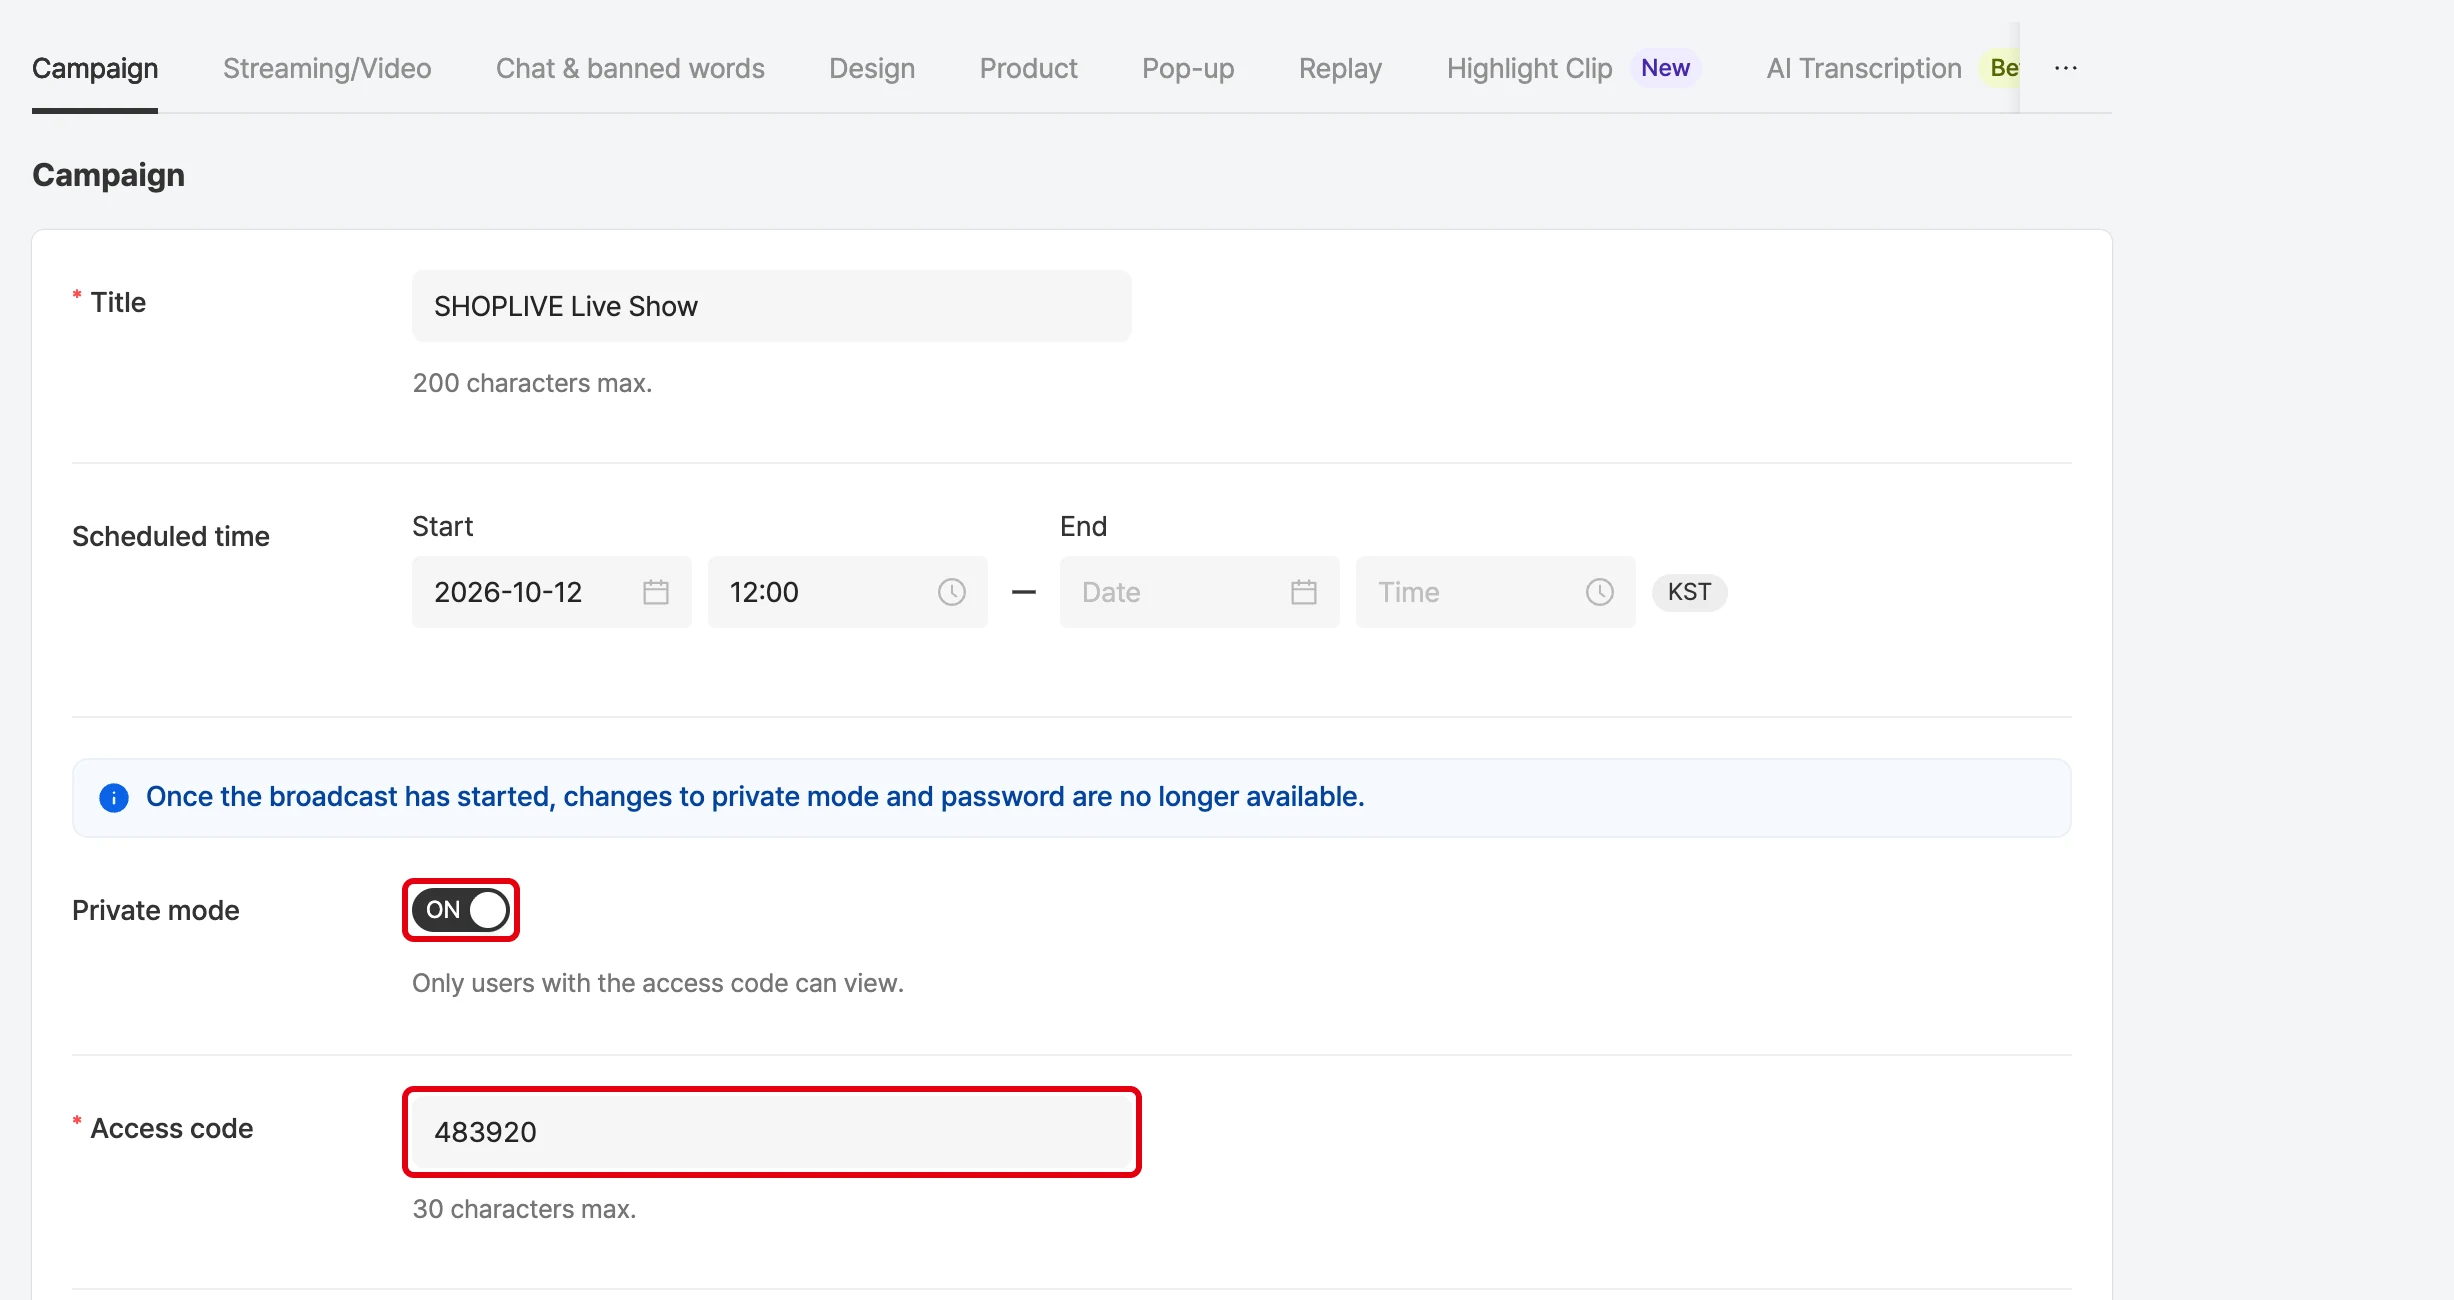The image size is (2454, 1300).
Task: Click the Campaign section heading
Action: [x=108, y=175]
